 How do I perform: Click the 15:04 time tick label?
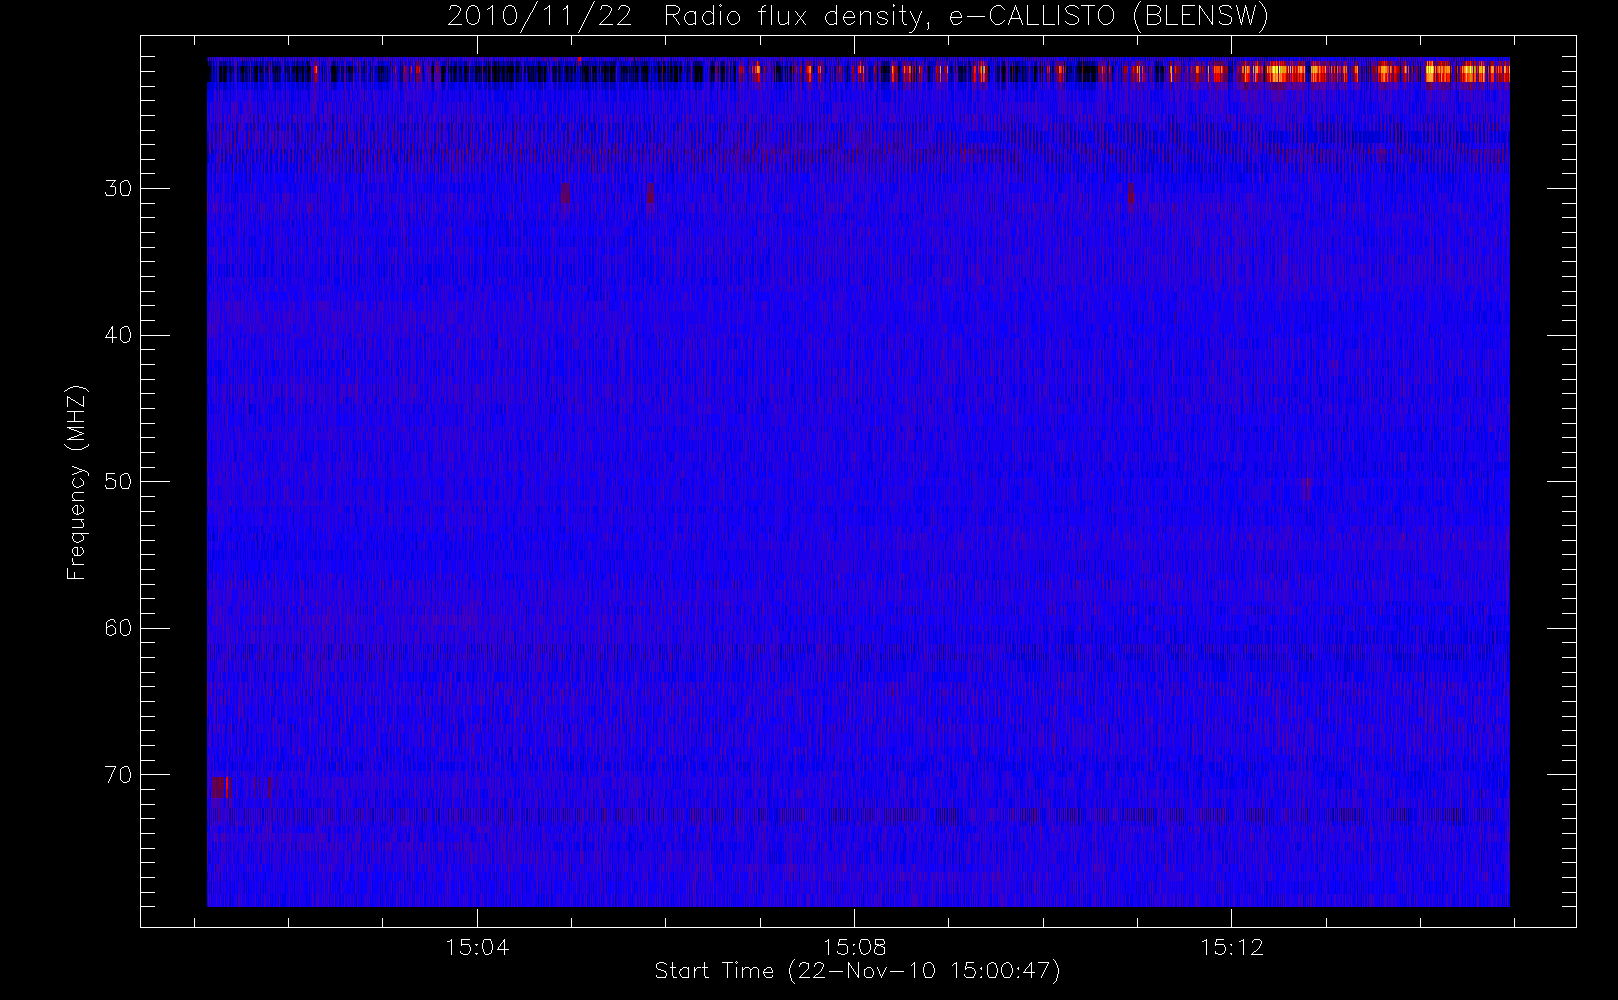pos(478,946)
